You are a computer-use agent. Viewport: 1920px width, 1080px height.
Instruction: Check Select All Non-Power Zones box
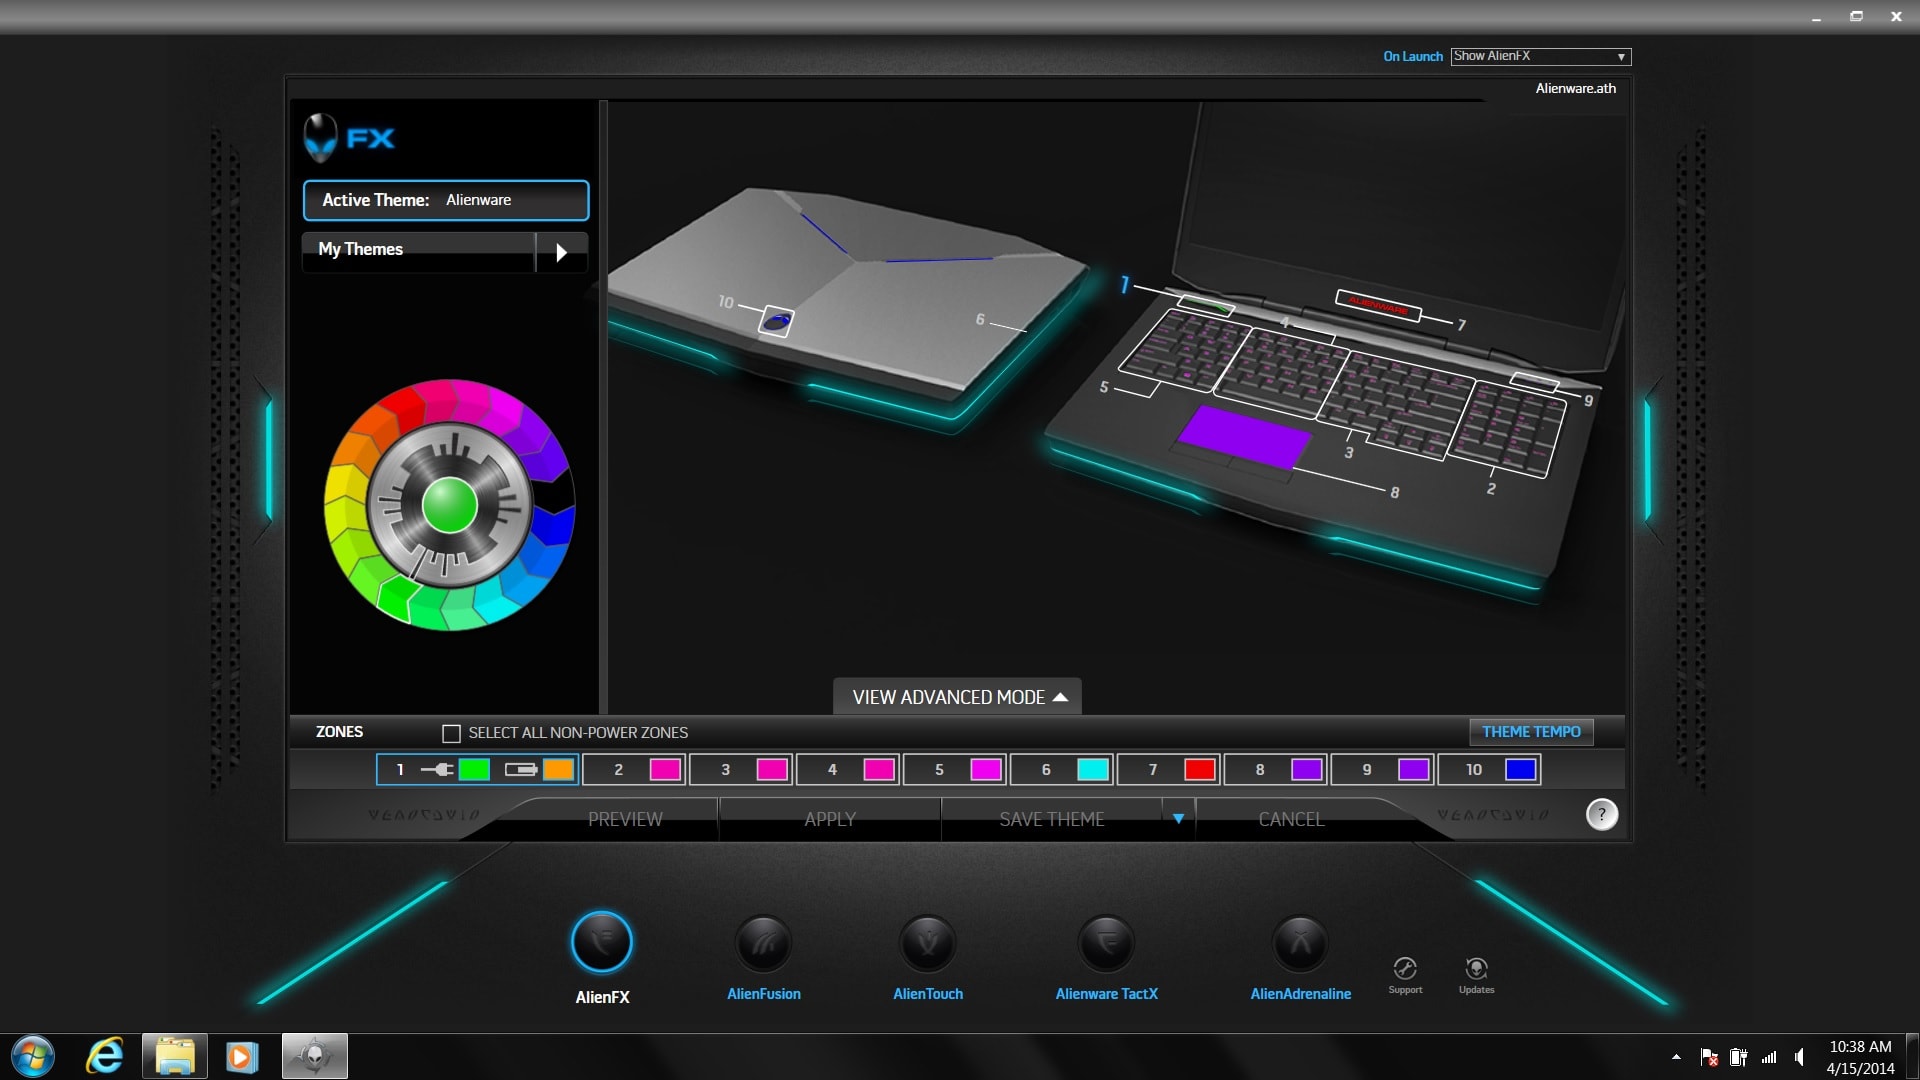click(451, 734)
